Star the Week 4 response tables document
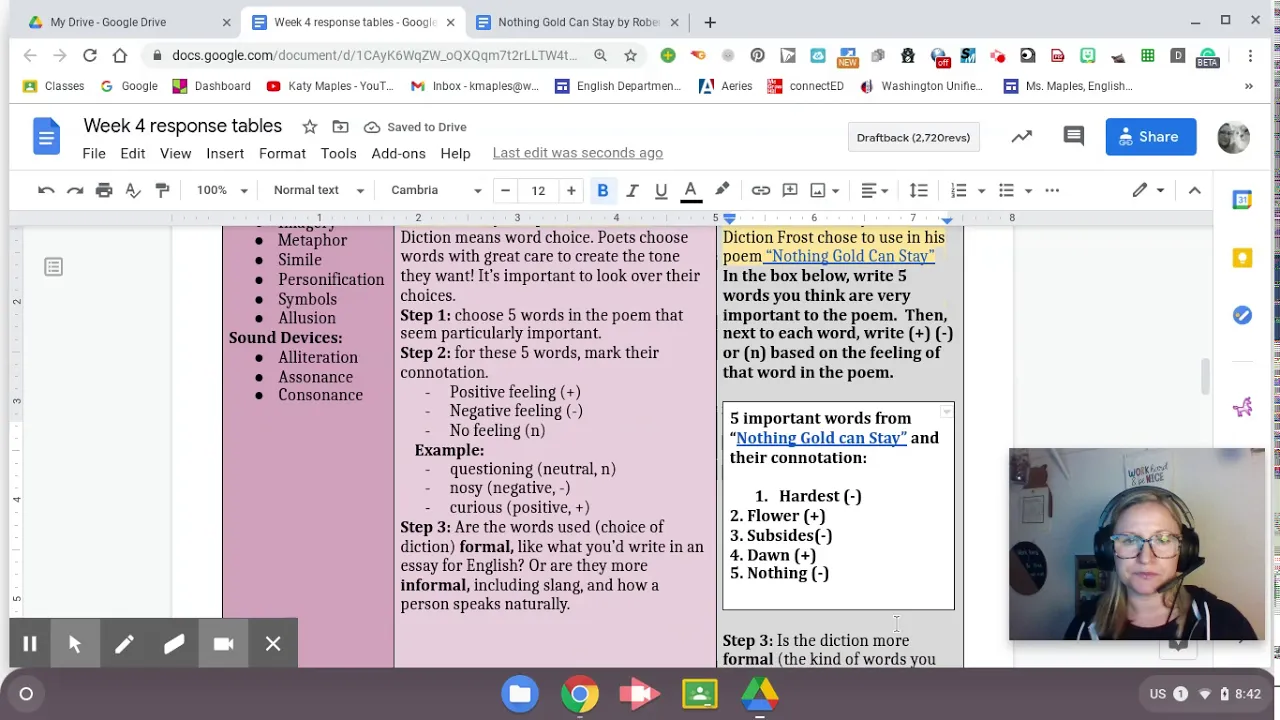Viewport: 1280px width, 720px height. [x=310, y=127]
